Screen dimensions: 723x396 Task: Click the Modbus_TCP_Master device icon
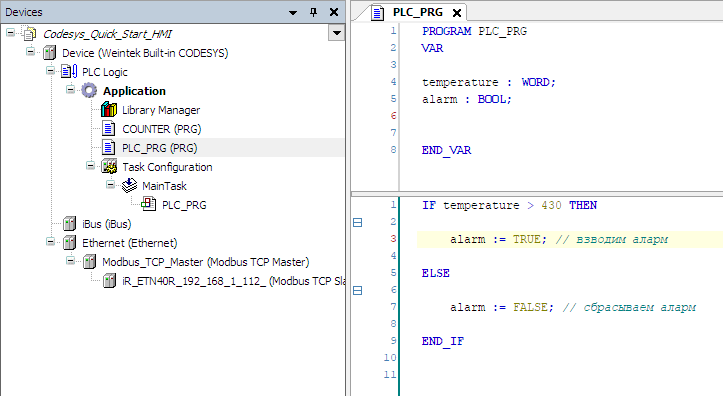89,262
